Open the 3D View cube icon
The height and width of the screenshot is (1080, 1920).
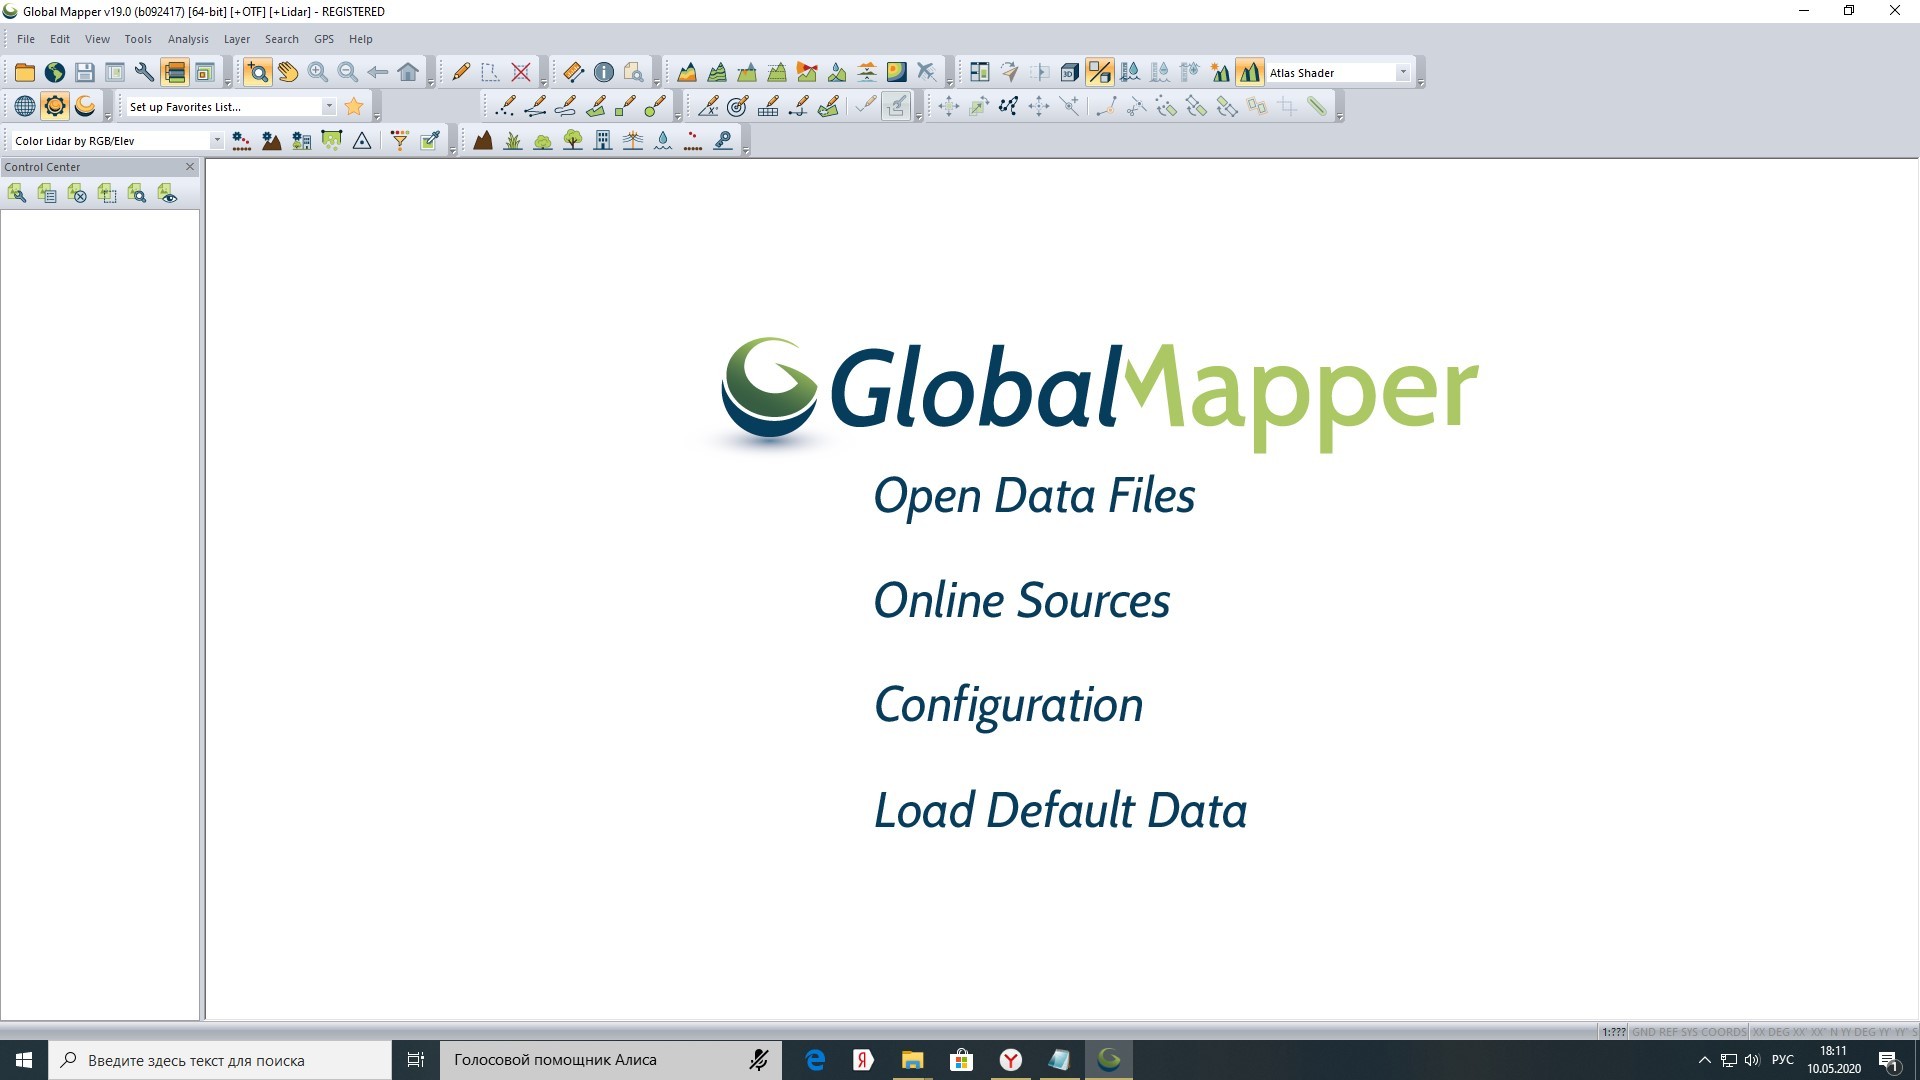pyautogui.click(x=1070, y=72)
